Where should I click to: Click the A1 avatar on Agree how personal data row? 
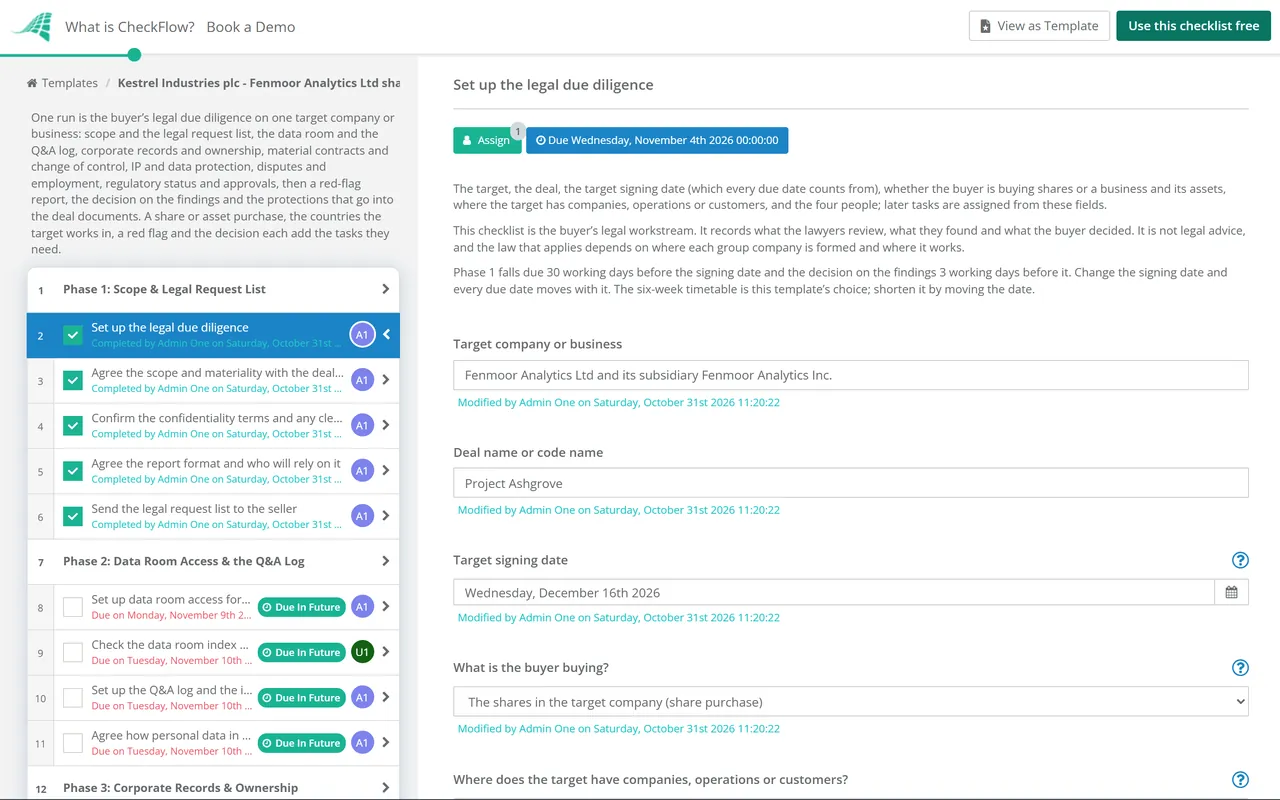click(362, 743)
